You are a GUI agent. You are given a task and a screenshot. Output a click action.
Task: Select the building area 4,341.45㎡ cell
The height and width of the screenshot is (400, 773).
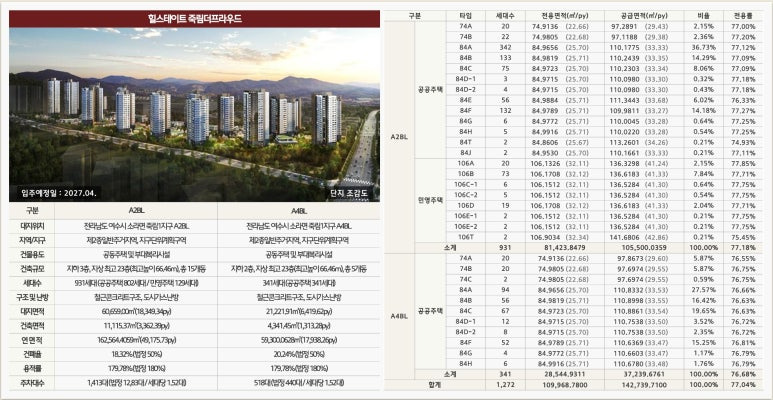[x=299, y=326]
